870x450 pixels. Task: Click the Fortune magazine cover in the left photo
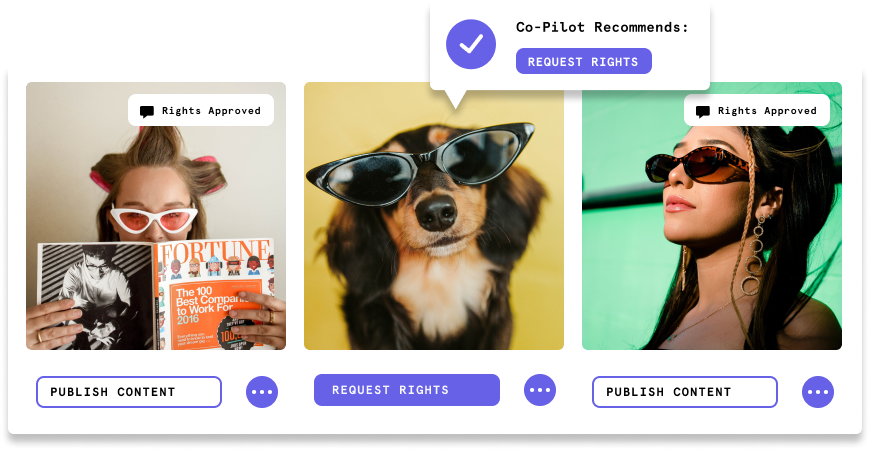214,294
